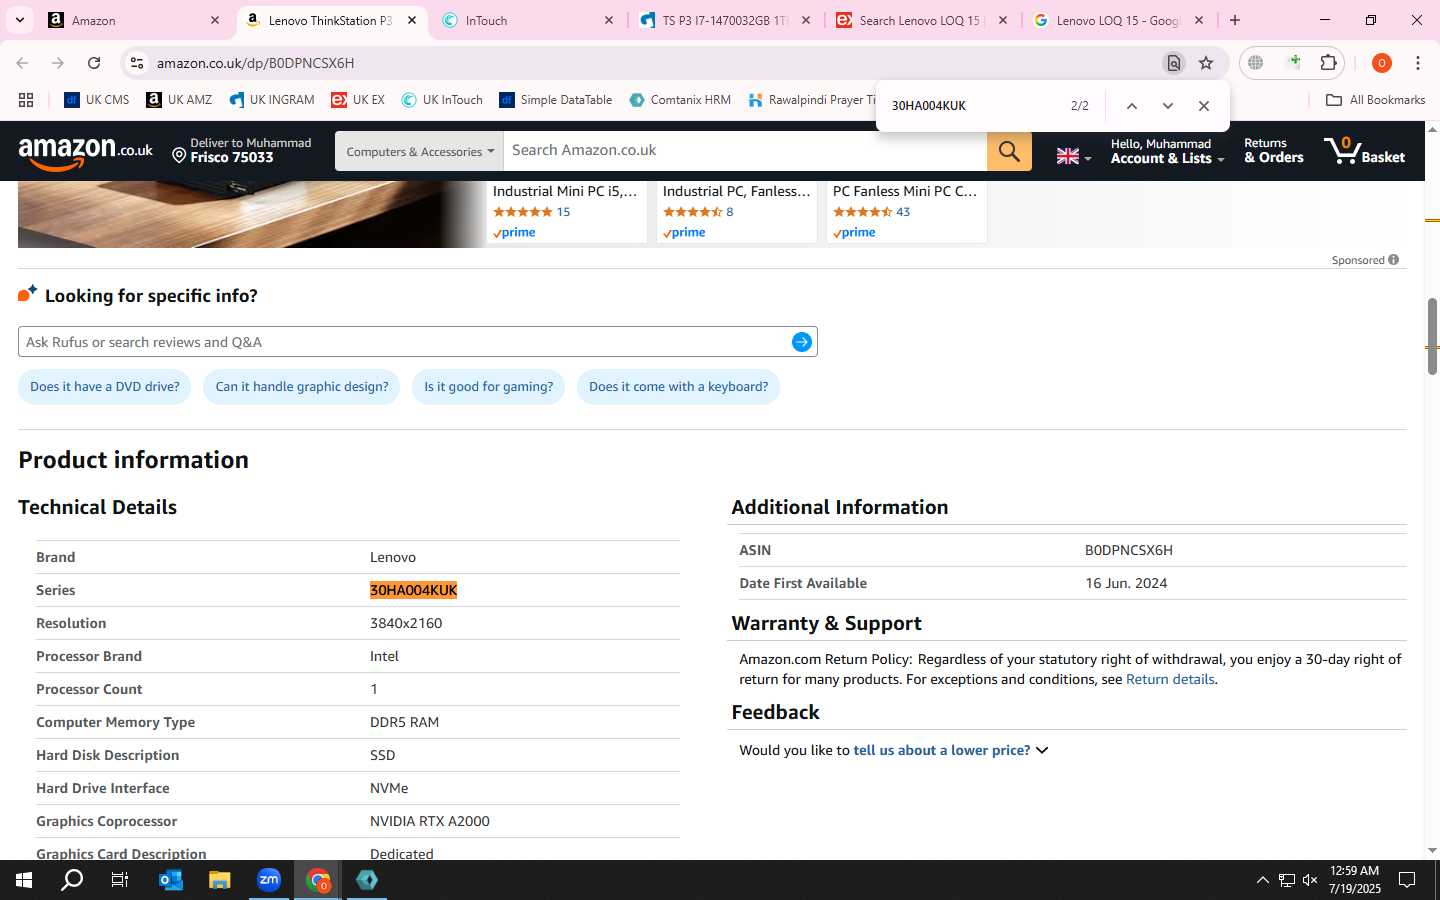Open Sponsored info icon

coord(1393,260)
